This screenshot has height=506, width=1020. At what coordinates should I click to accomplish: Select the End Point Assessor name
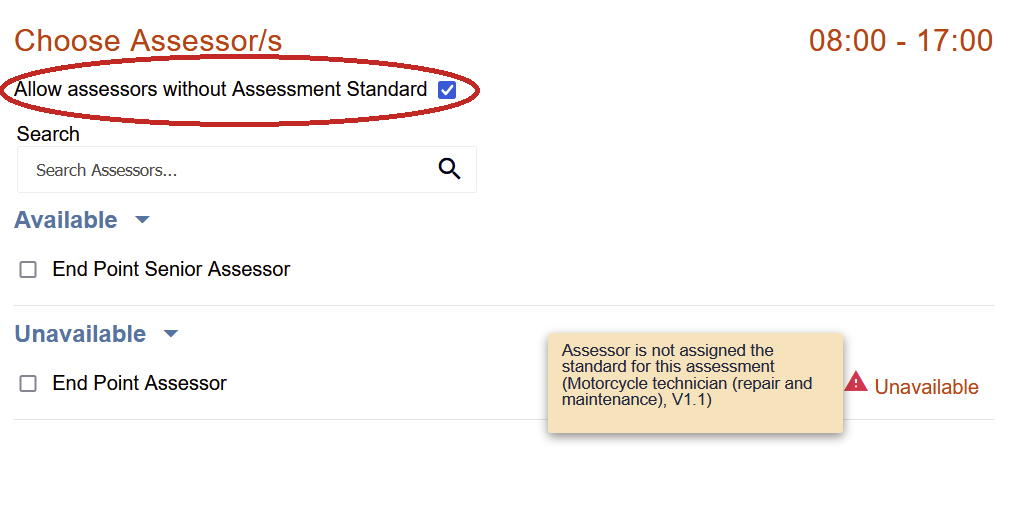click(139, 383)
